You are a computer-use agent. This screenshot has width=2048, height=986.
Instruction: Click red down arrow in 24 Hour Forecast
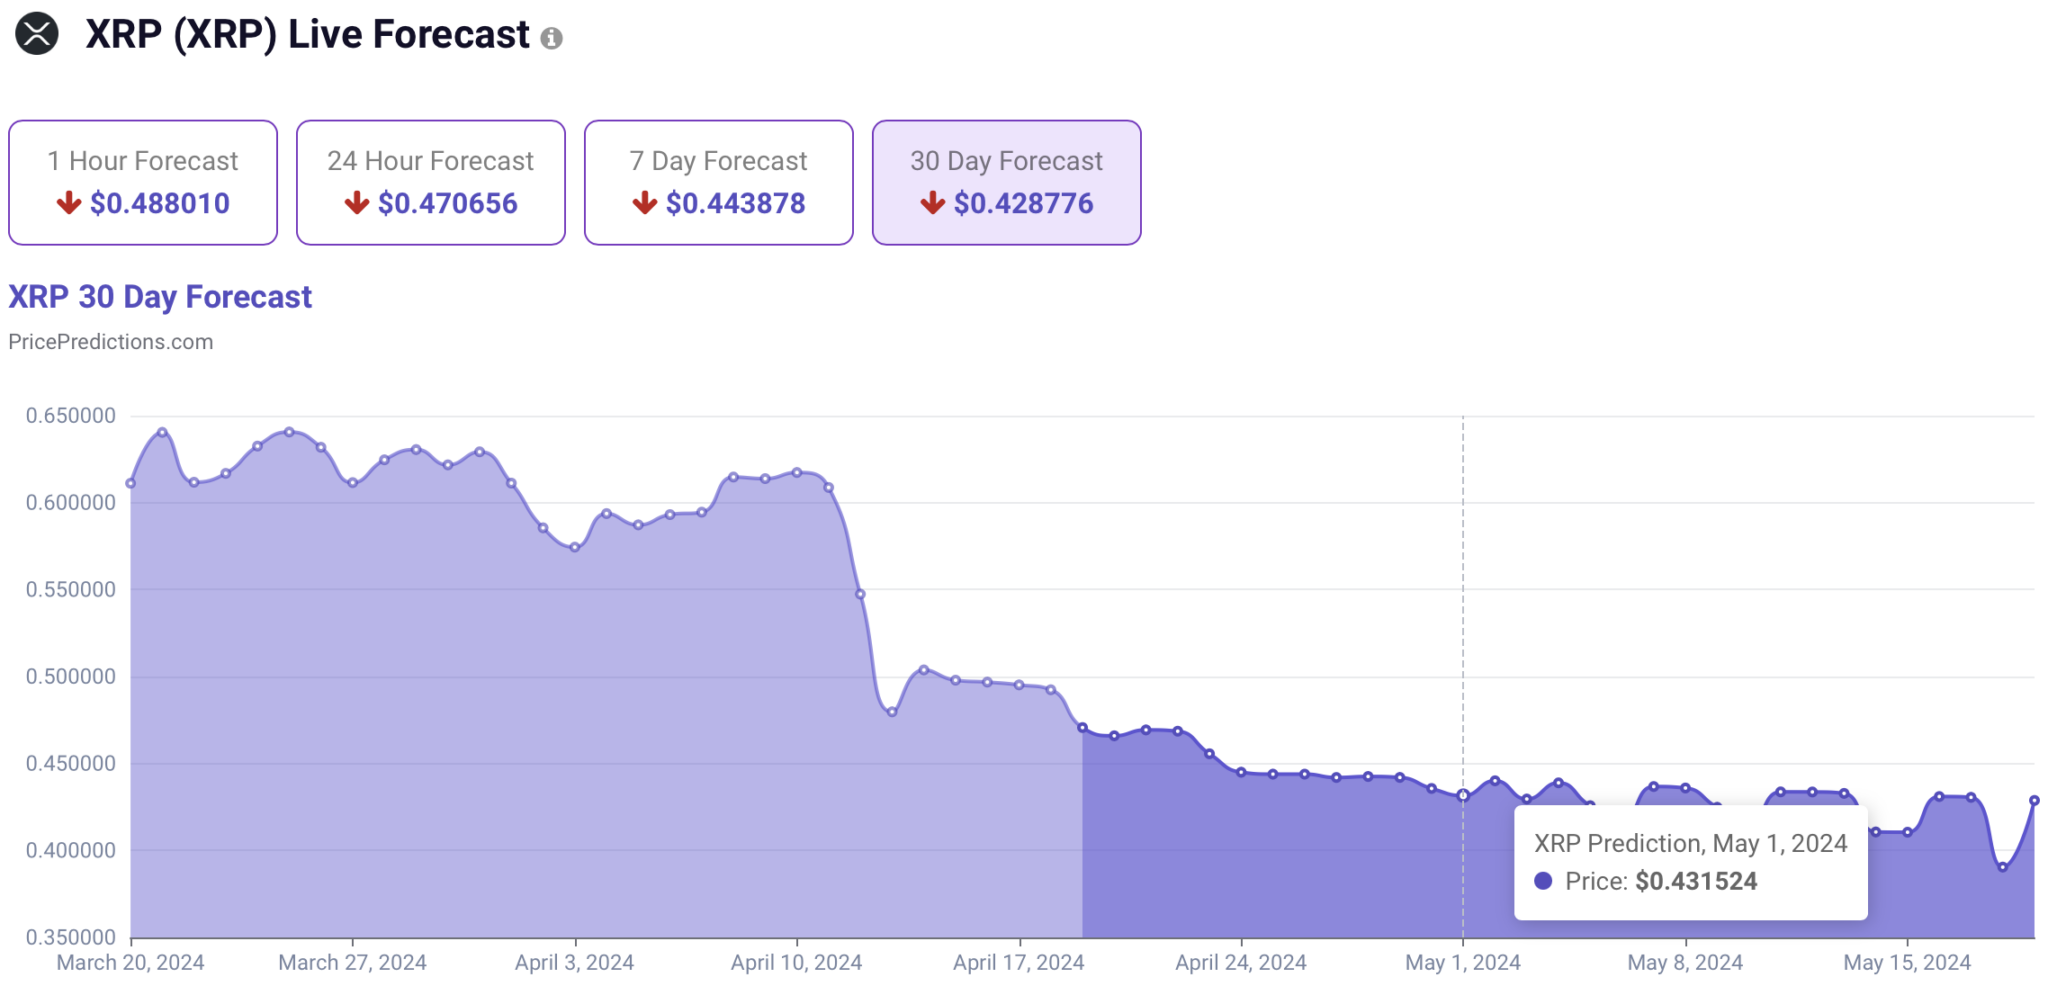[x=357, y=203]
